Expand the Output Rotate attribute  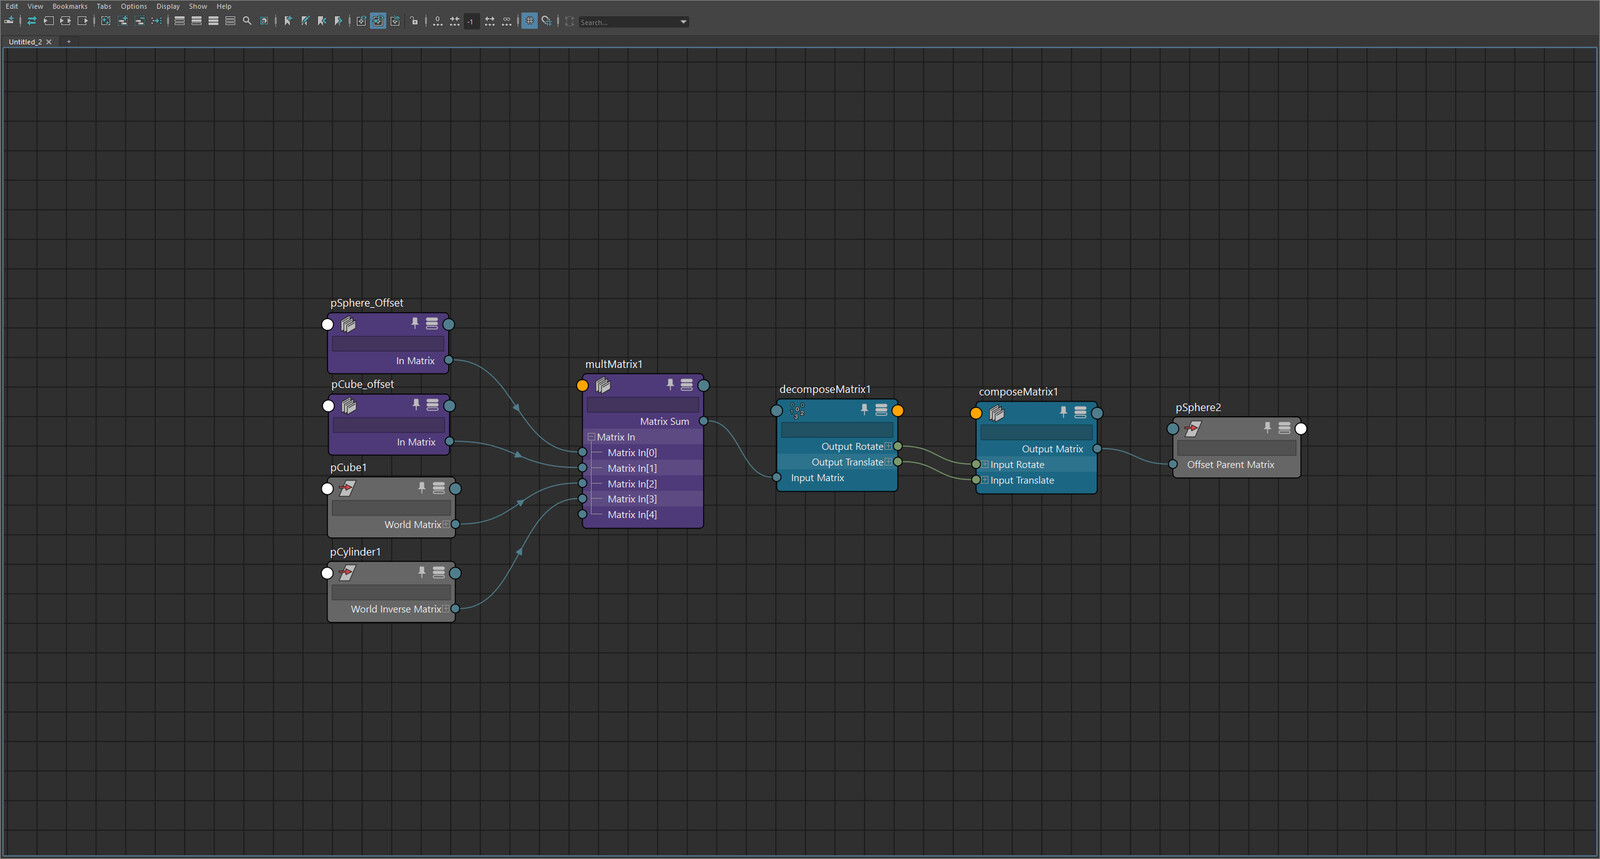click(888, 447)
